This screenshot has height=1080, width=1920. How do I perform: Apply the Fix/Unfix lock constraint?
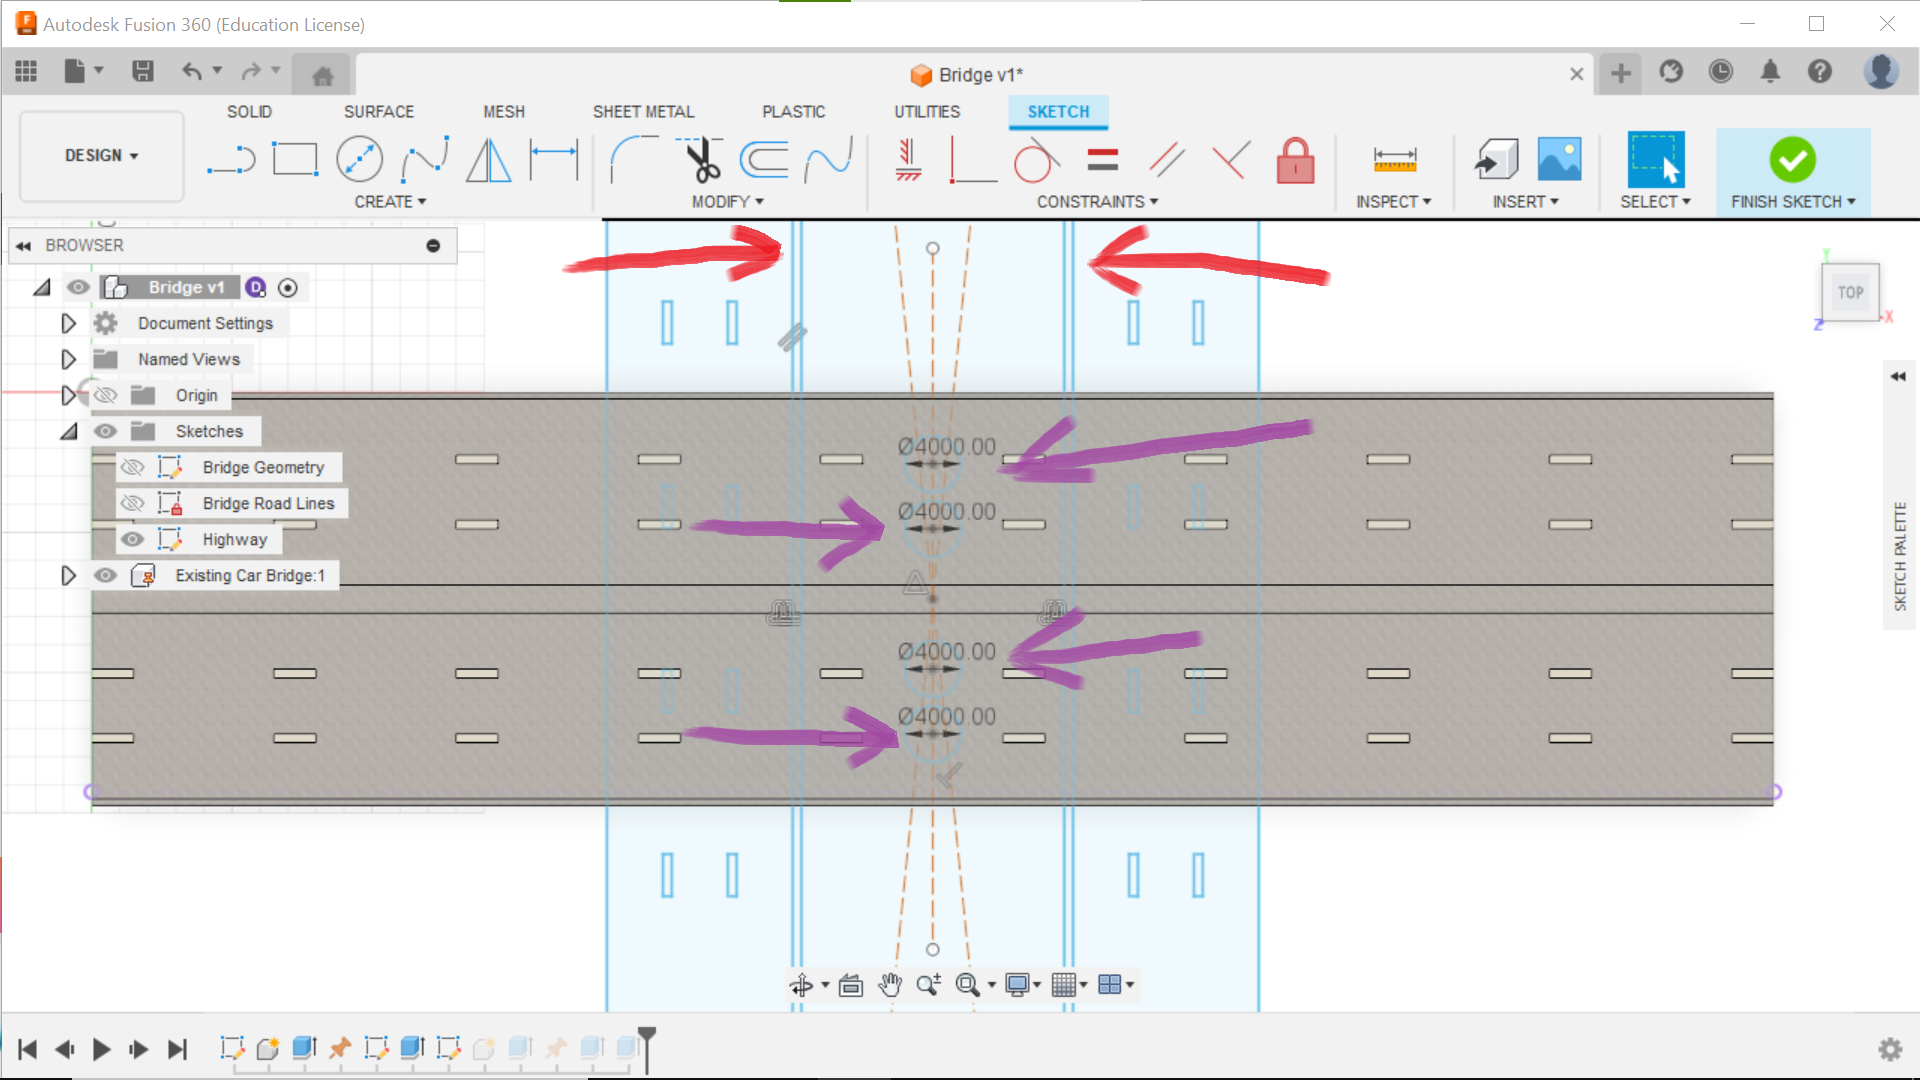pos(1295,160)
